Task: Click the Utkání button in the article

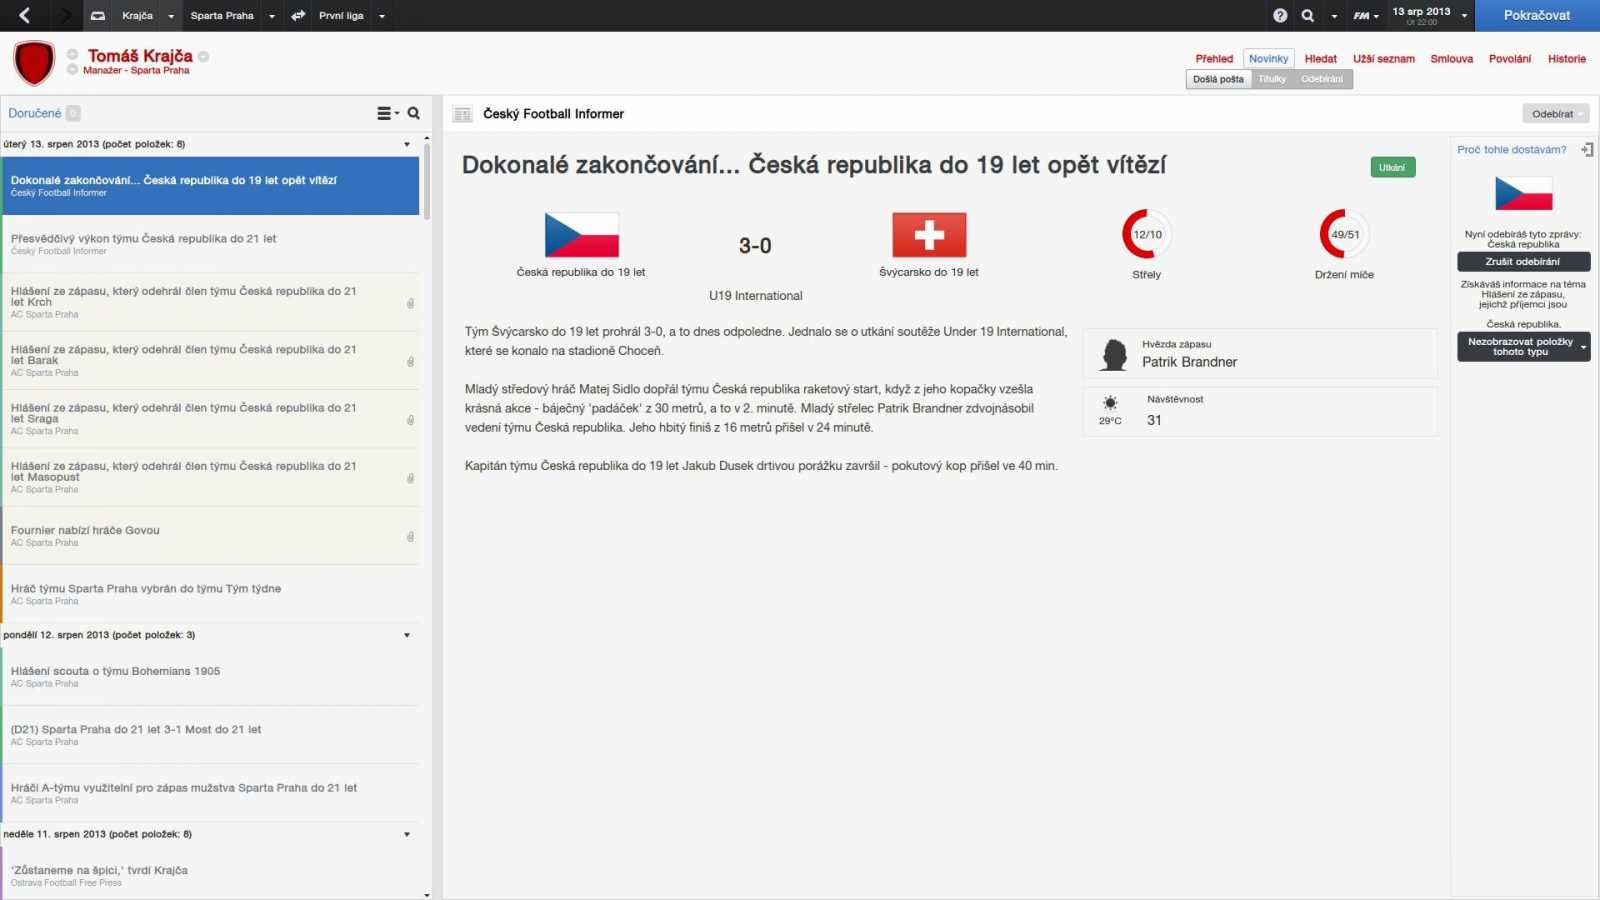Action: pos(1395,166)
